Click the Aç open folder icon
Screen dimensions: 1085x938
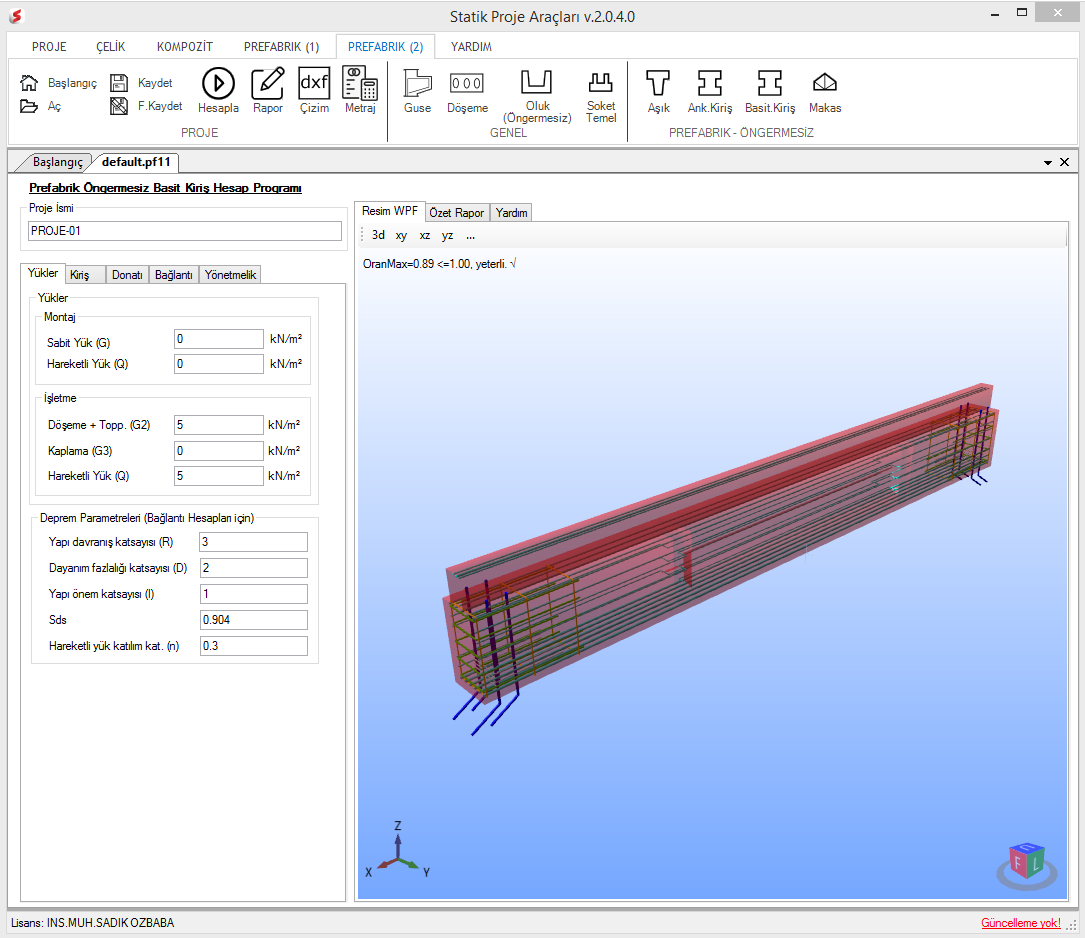point(29,107)
